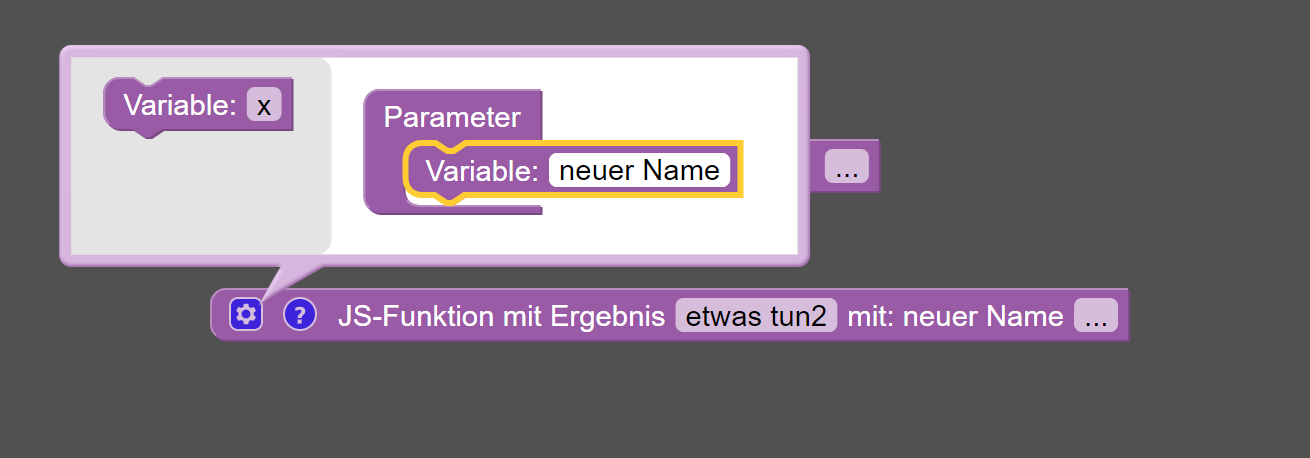
Task: Click the "Variable:" label on the flyout block
Action: click(180, 105)
